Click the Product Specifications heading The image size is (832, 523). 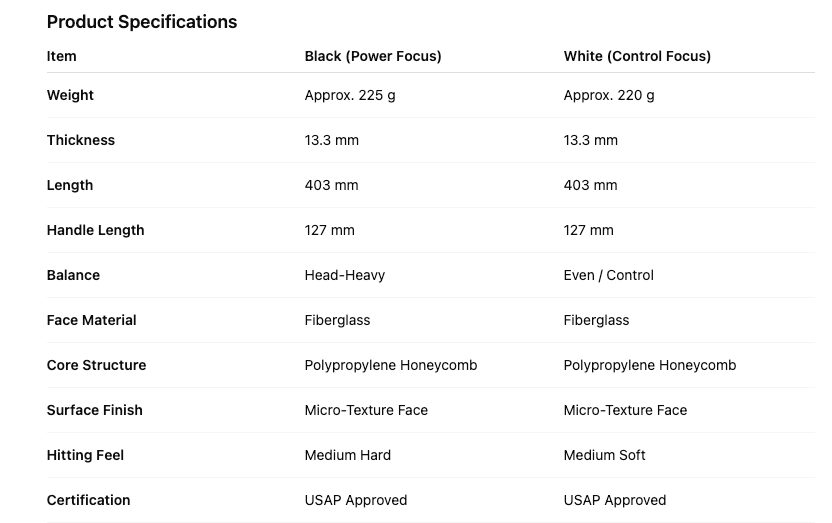pos(142,22)
